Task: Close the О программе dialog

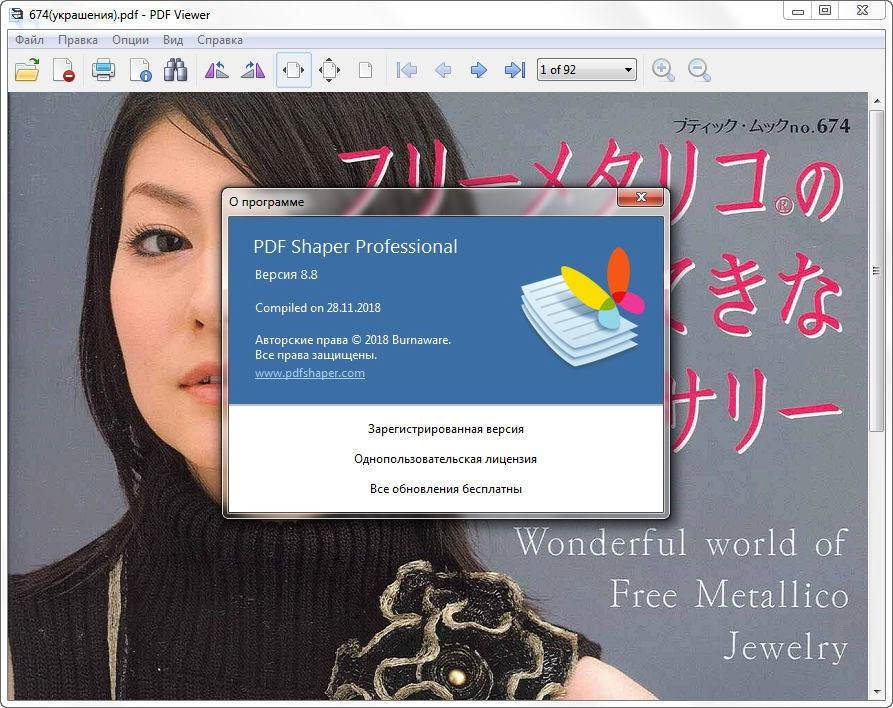Action: (641, 197)
